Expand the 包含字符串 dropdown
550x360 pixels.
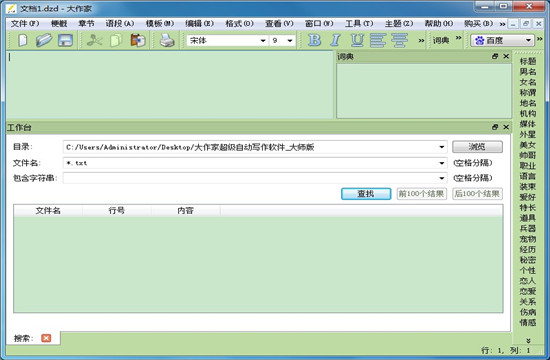(442, 178)
